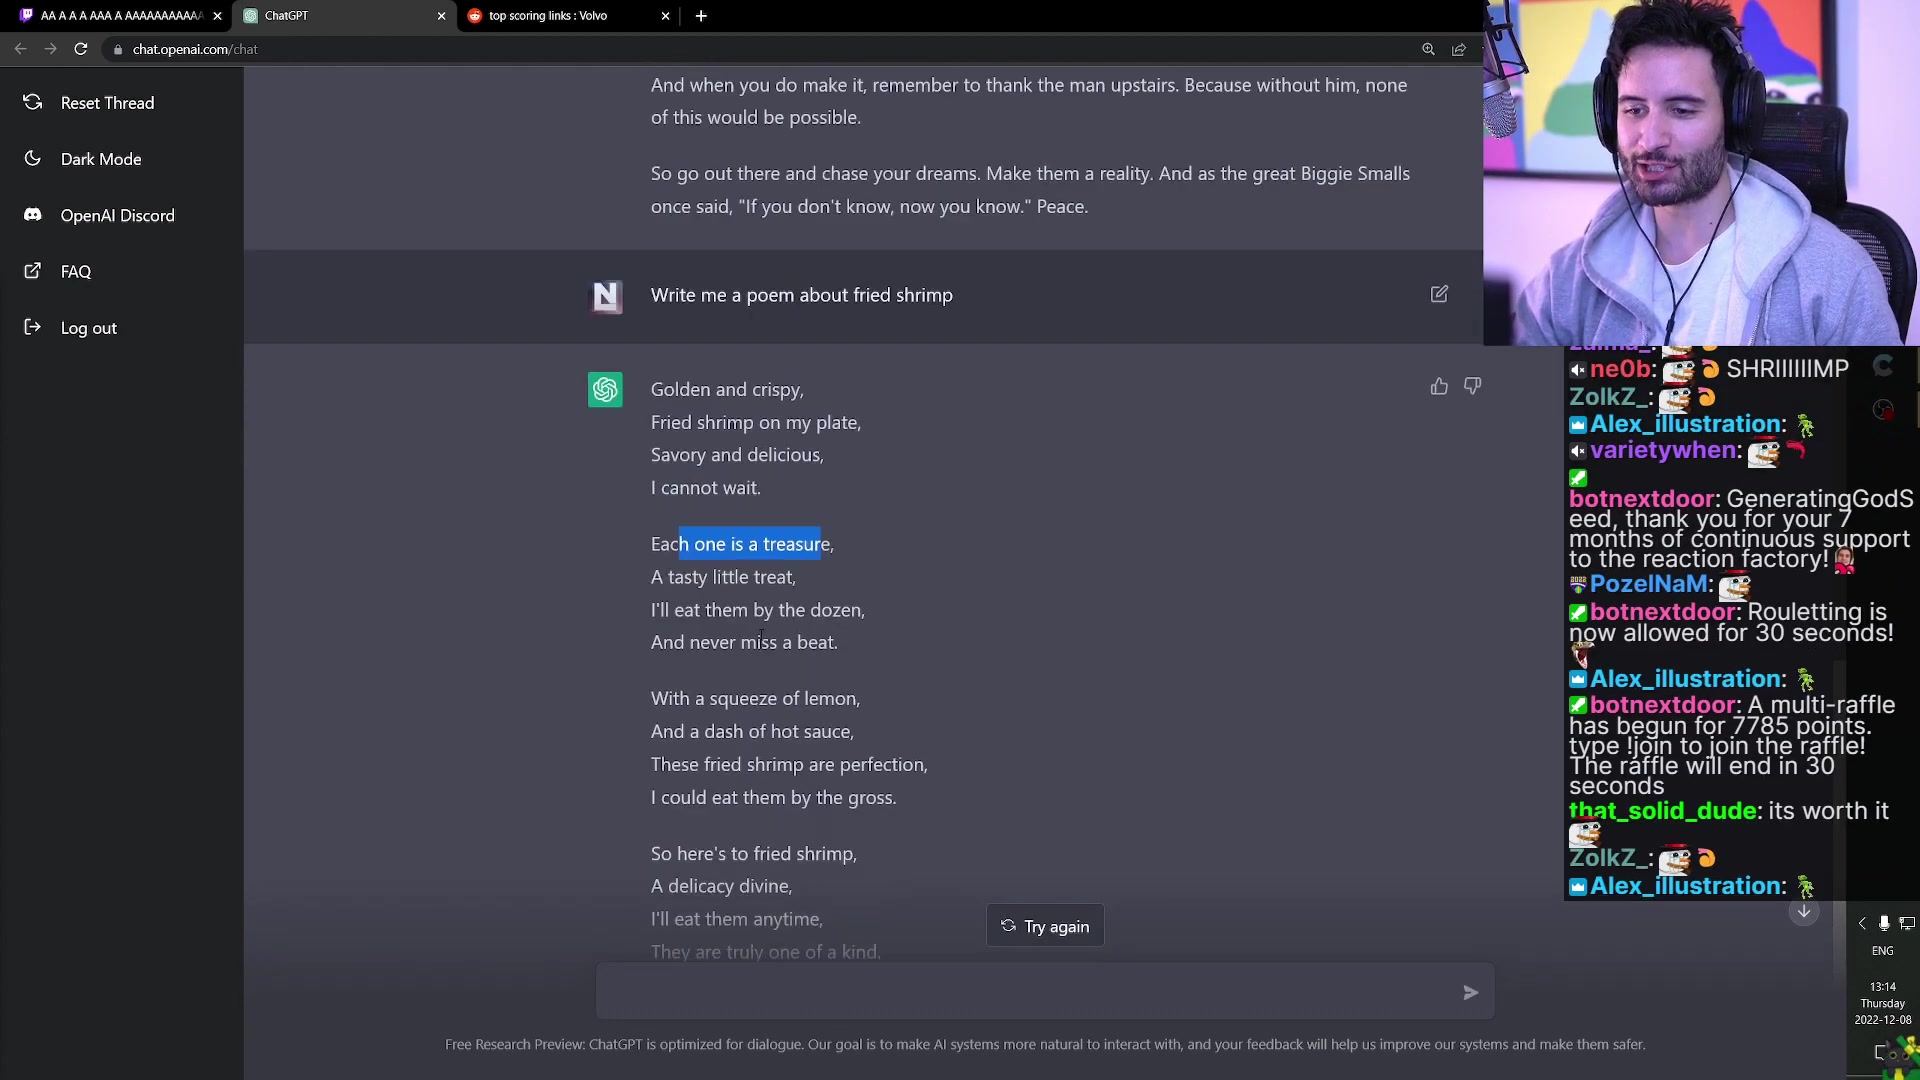The image size is (1920, 1080).
Task: Go forward in browser history
Action: pyautogui.click(x=50, y=49)
